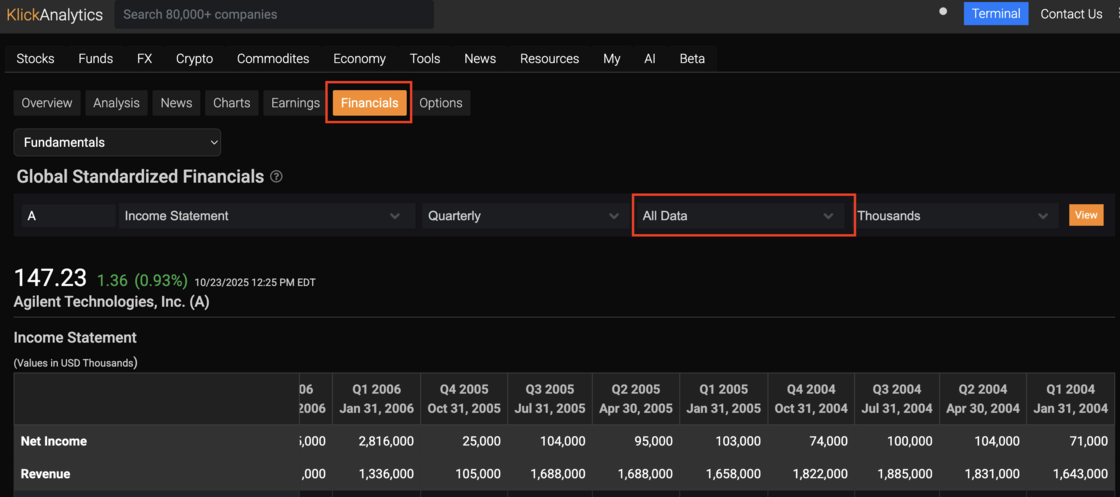Open the Resources menu

click(549, 59)
